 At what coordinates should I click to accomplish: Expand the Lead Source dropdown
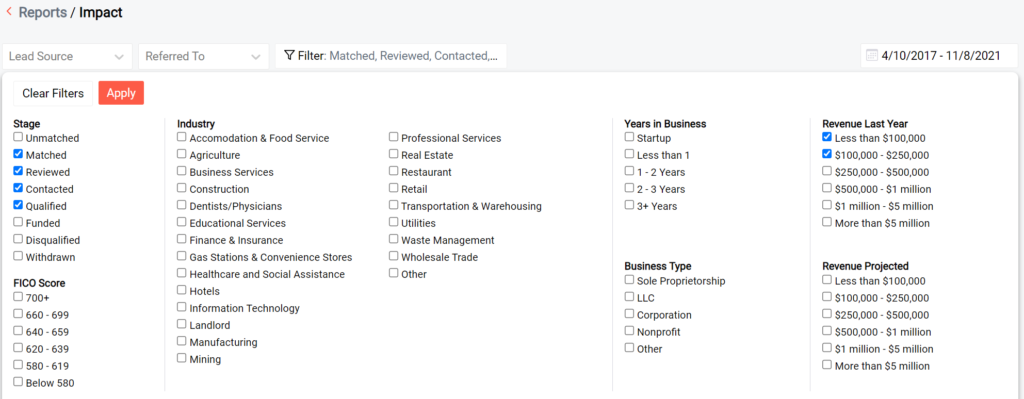[67, 56]
